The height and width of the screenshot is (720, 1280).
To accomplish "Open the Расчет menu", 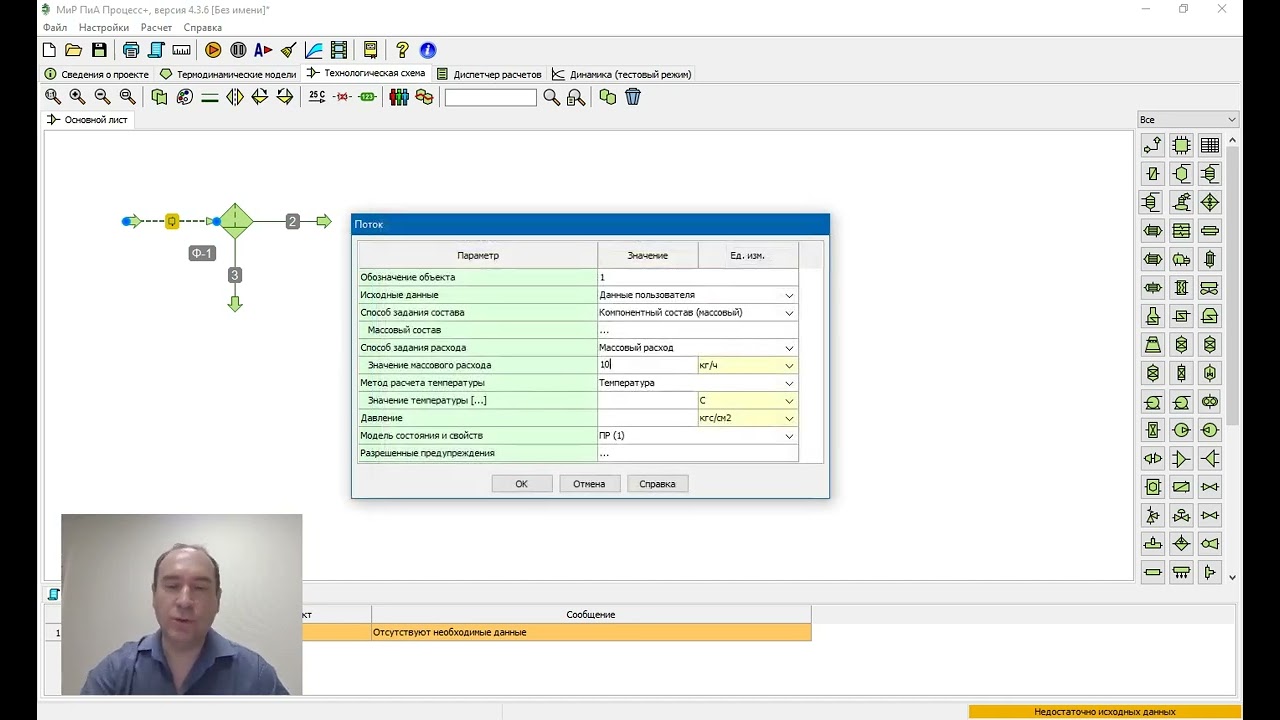I will point(156,27).
